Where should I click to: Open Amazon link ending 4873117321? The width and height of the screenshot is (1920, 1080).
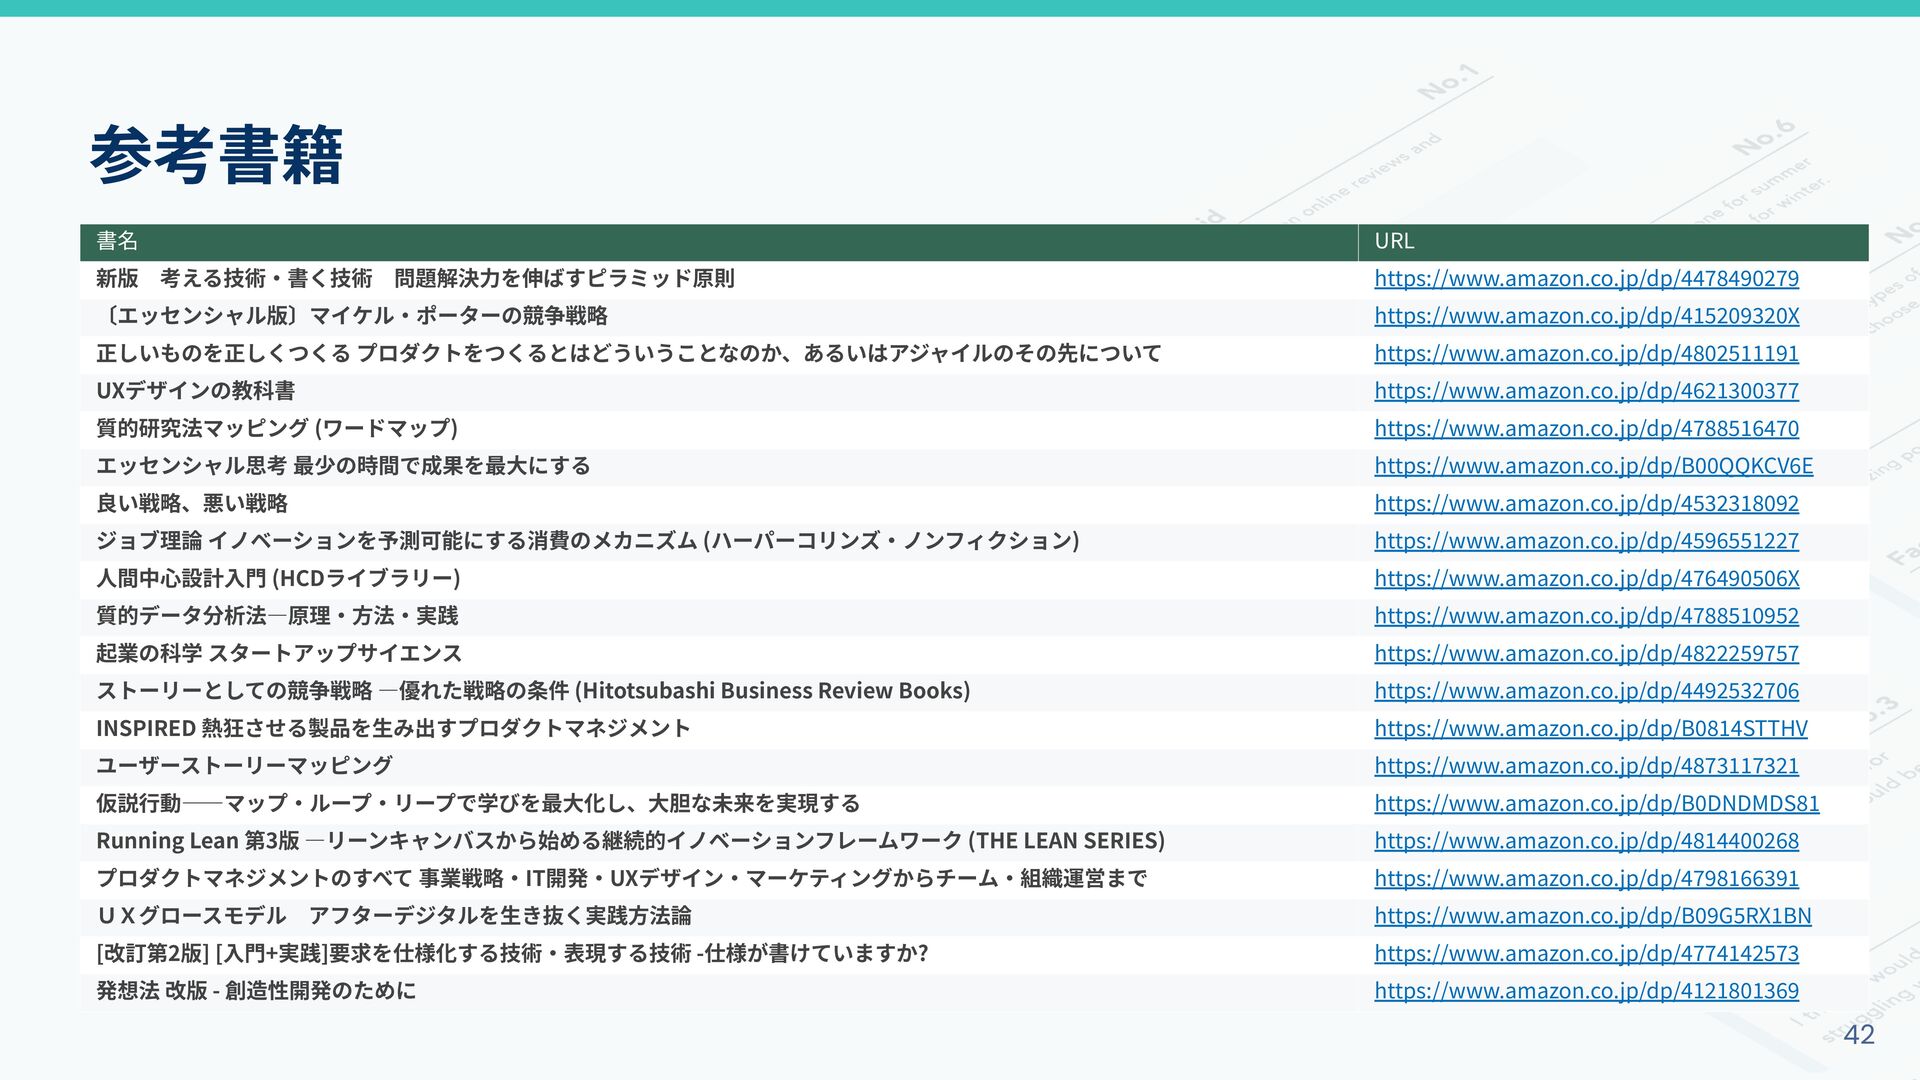(x=1586, y=766)
